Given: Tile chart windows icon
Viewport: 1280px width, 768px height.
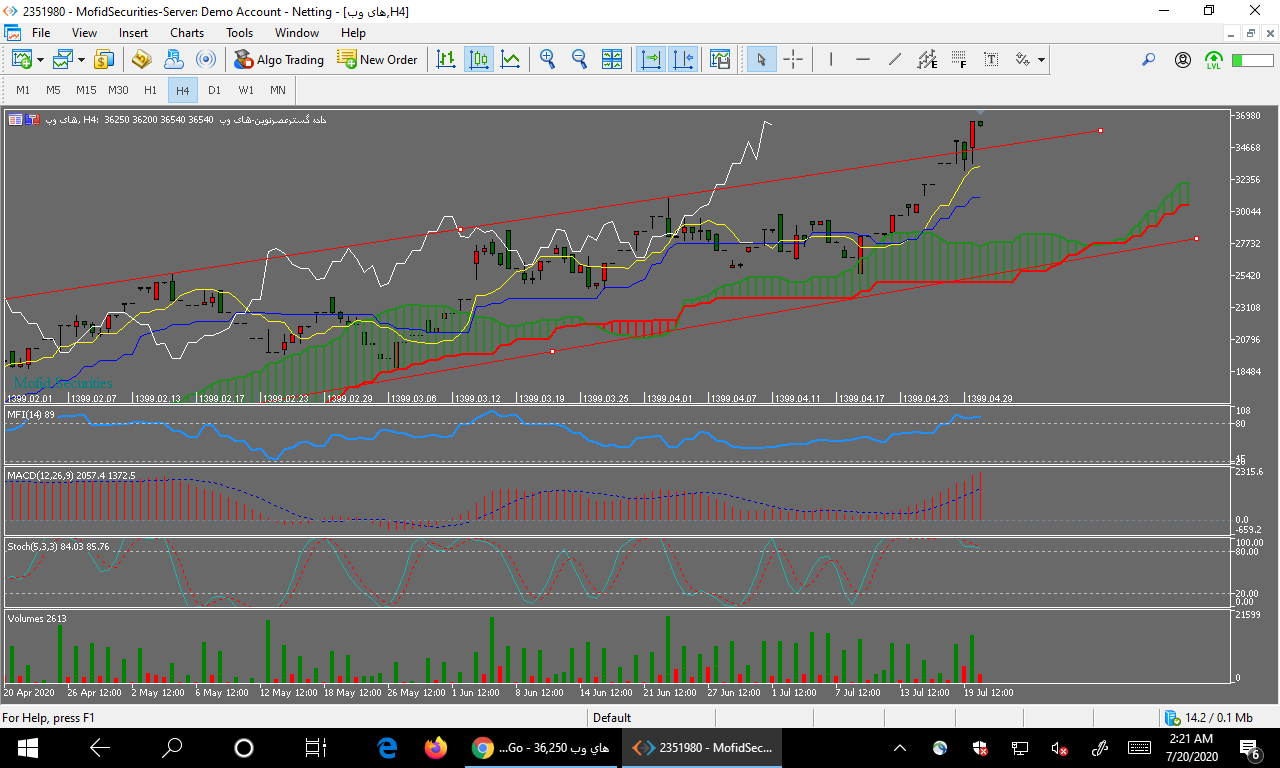Looking at the screenshot, I should (612, 59).
